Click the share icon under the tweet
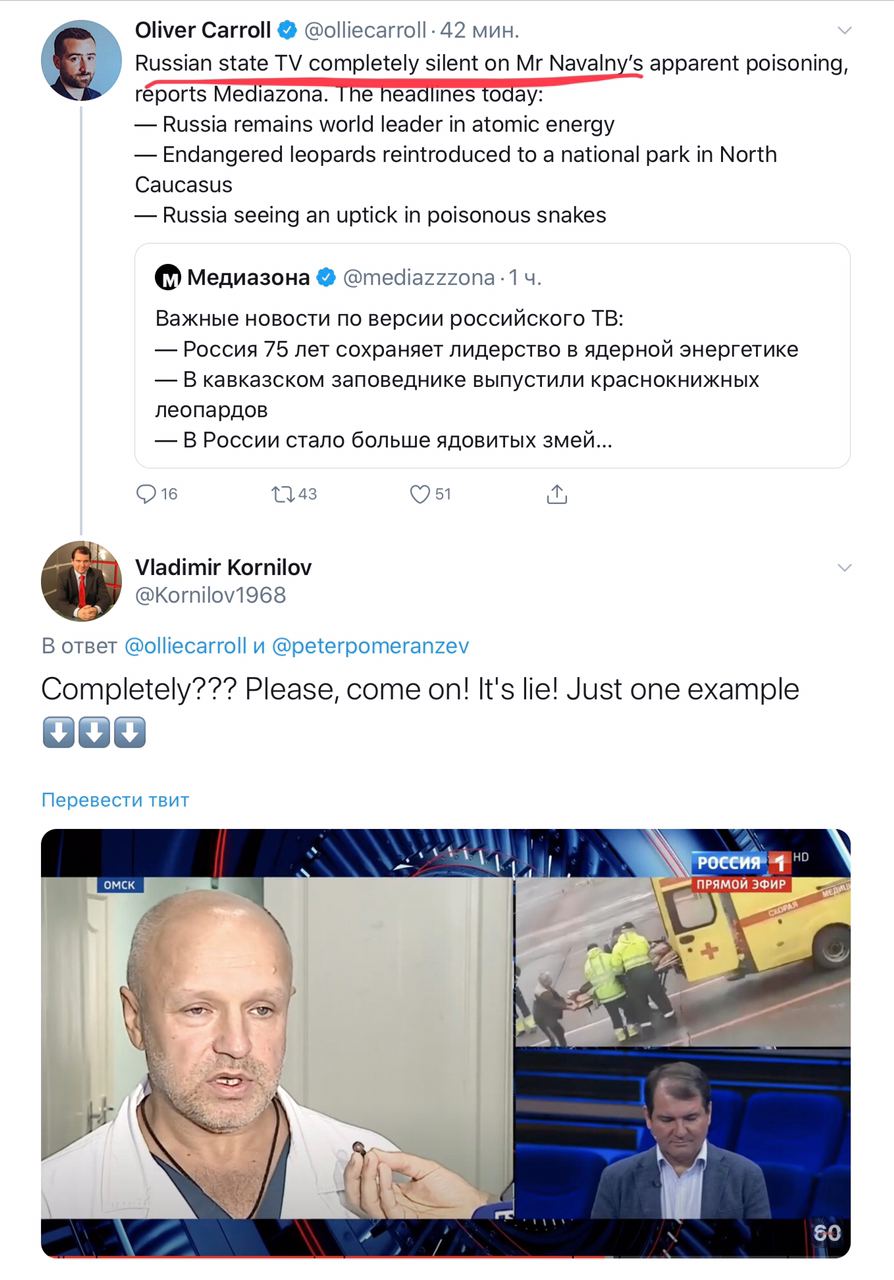 pyautogui.click(x=557, y=494)
